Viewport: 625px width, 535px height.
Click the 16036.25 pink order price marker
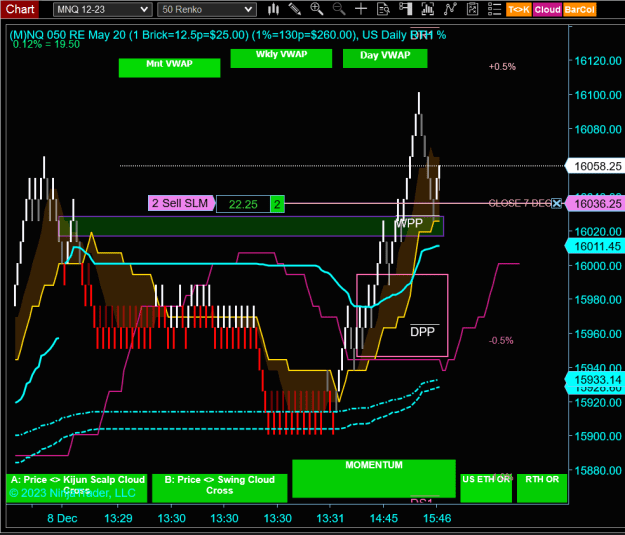(594, 204)
